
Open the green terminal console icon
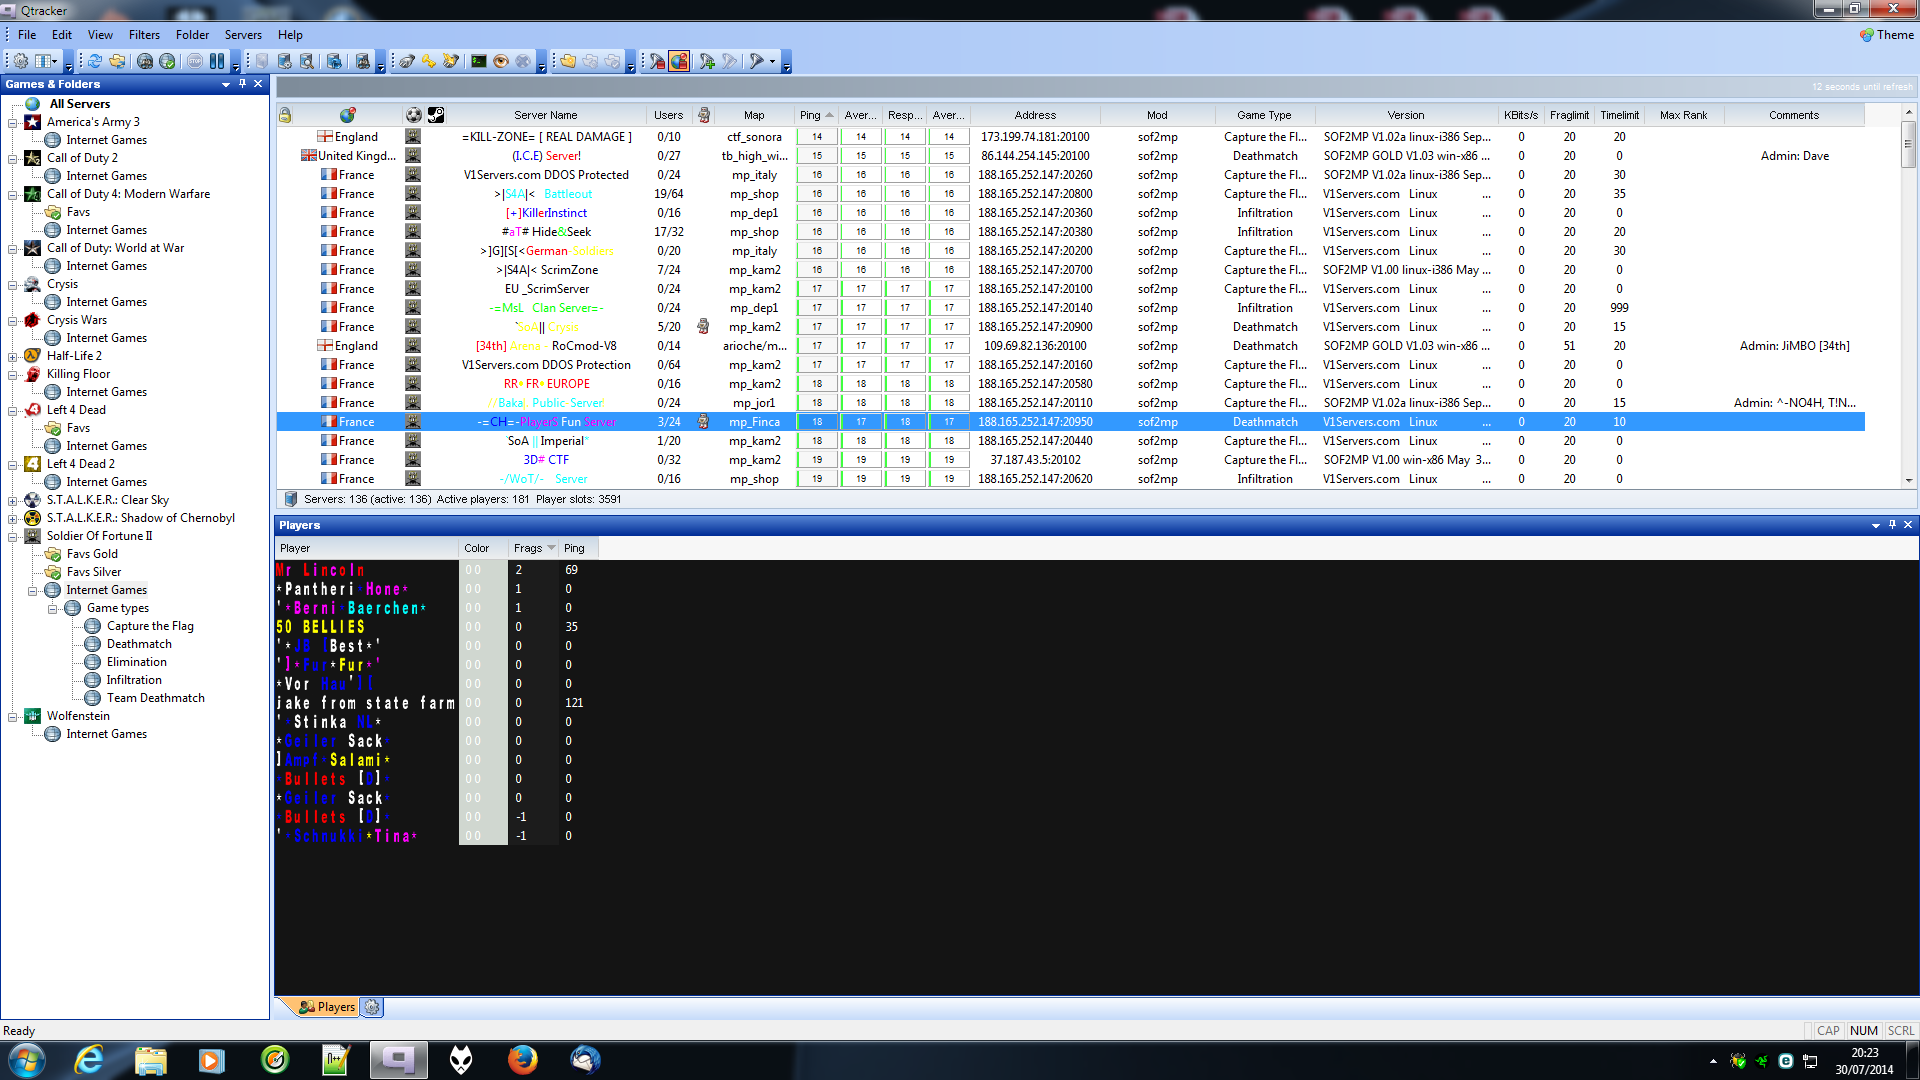tap(479, 62)
